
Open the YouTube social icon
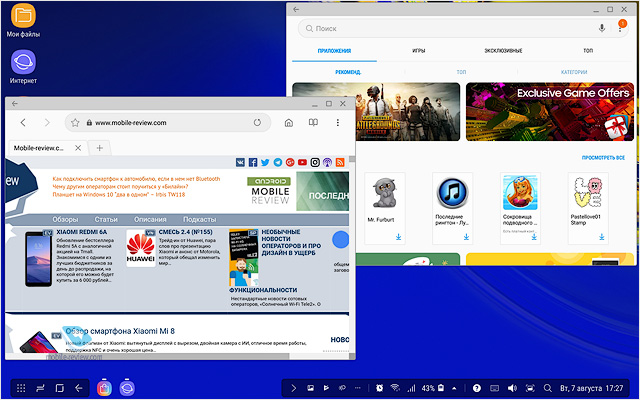(x=302, y=162)
